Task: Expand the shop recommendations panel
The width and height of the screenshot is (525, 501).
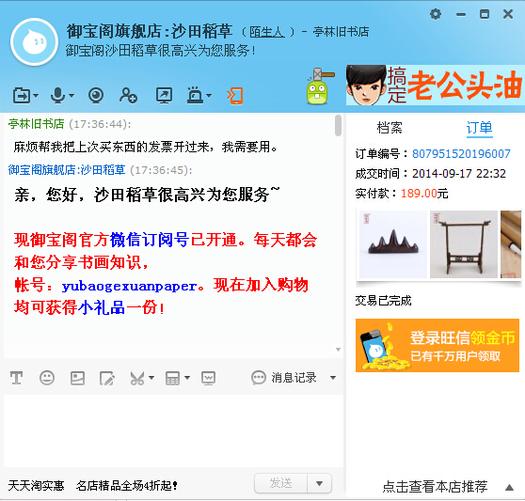Action: tap(509, 487)
